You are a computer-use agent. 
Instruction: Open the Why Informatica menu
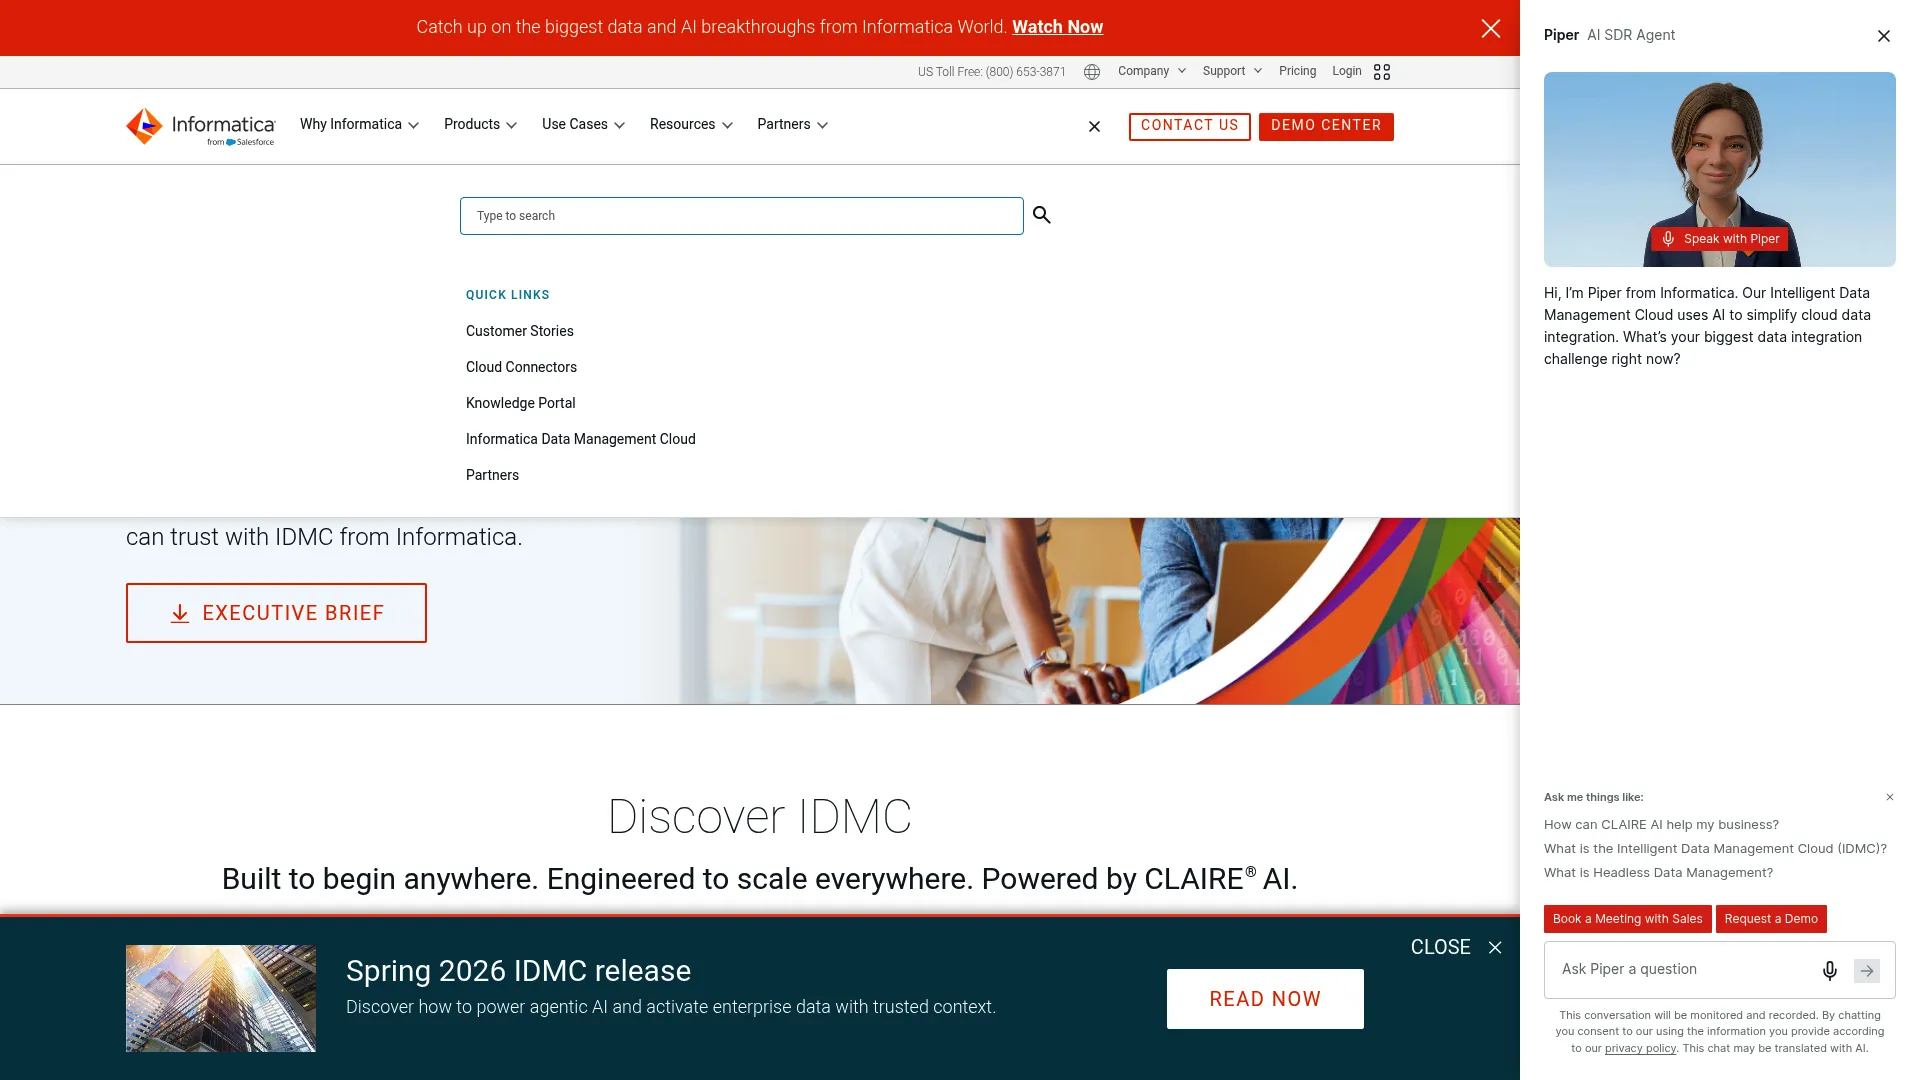[359, 125]
